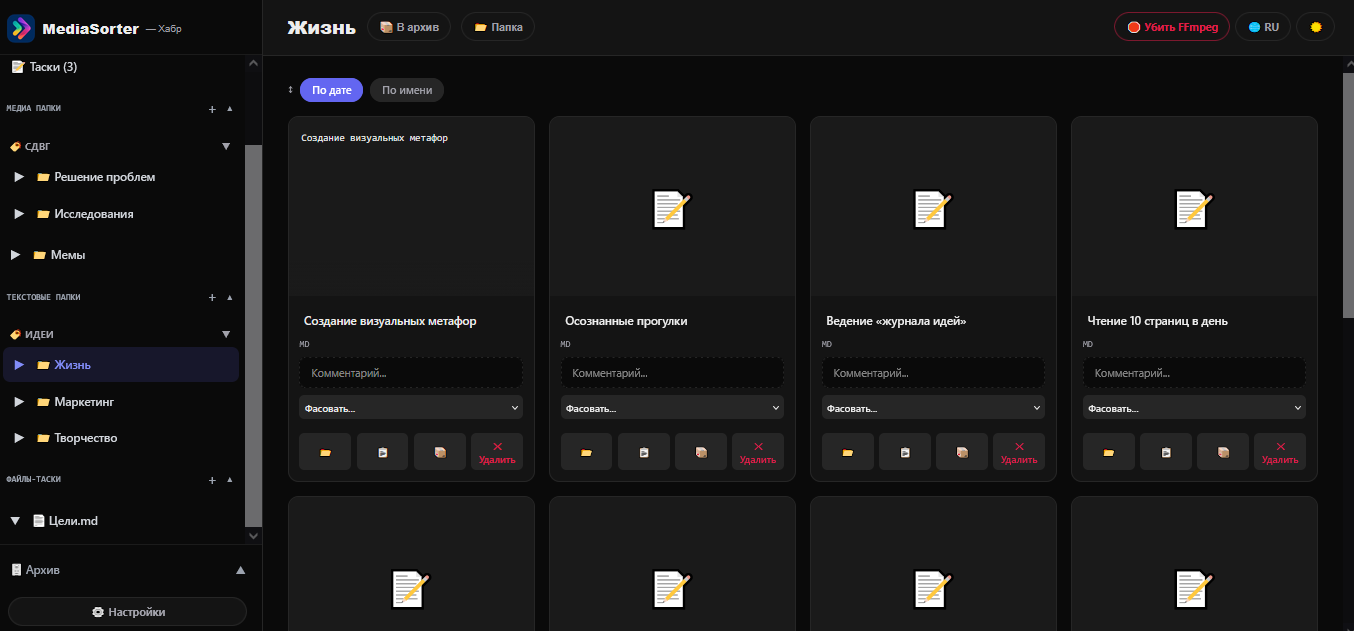Click clipboard icon on Создание визуальных метафор card
Screen dimensions: 1354x631
[383, 452]
